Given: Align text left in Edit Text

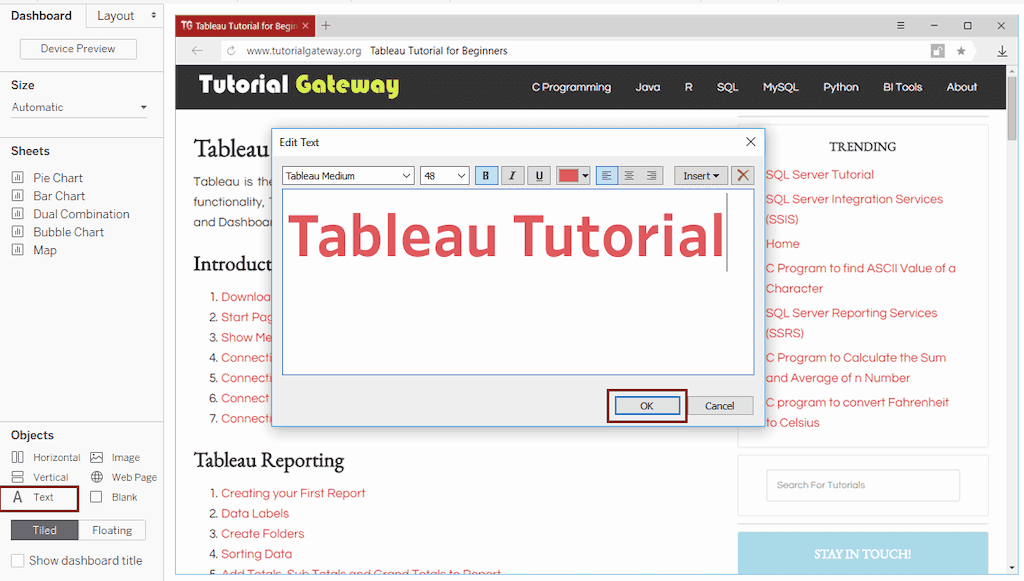Looking at the screenshot, I should 607,176.
